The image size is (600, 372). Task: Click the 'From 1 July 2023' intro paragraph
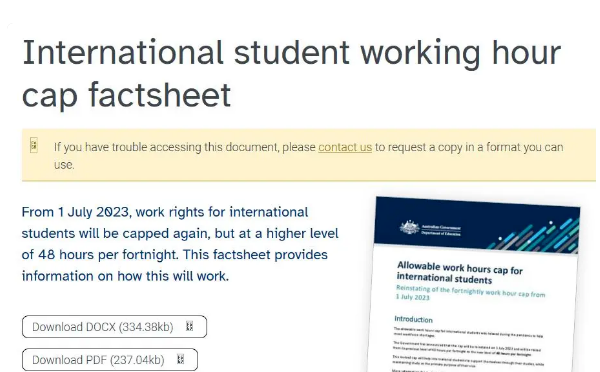click(x=180, y=244)
